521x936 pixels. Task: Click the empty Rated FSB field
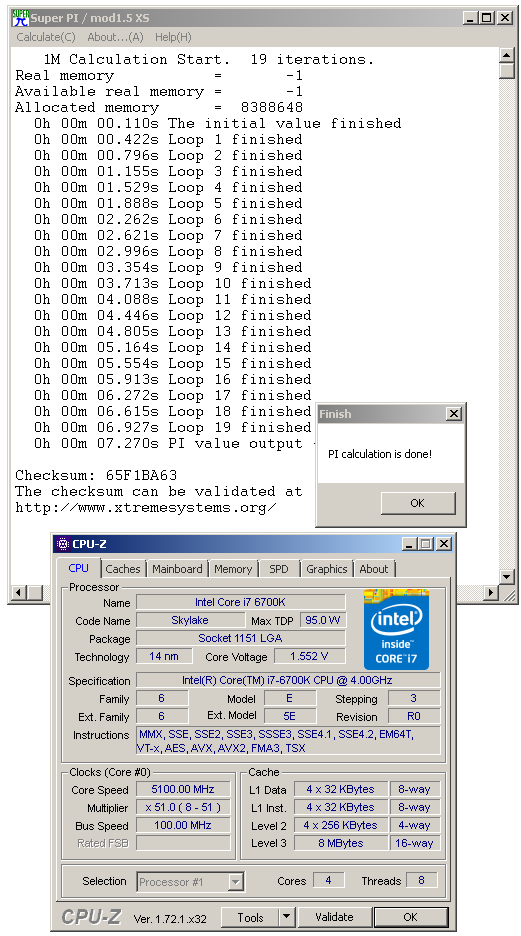coord(183,843)
